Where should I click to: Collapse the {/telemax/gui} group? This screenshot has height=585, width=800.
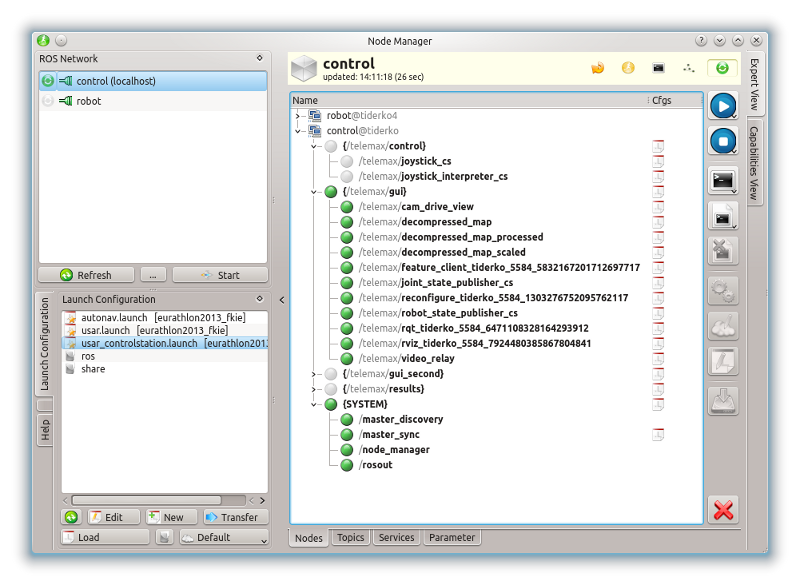314,192
